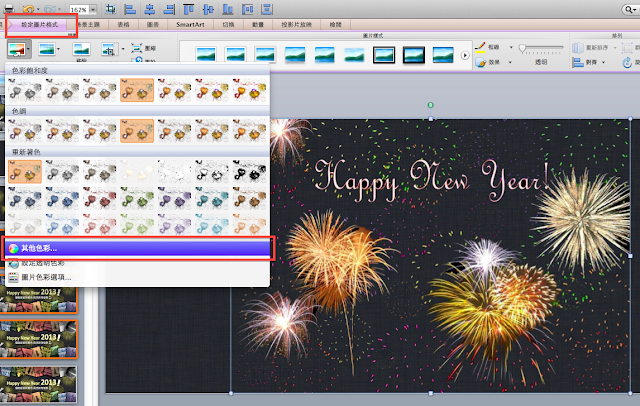
Task: Select the sepia recolor preset
Action: tap(100, 171)
